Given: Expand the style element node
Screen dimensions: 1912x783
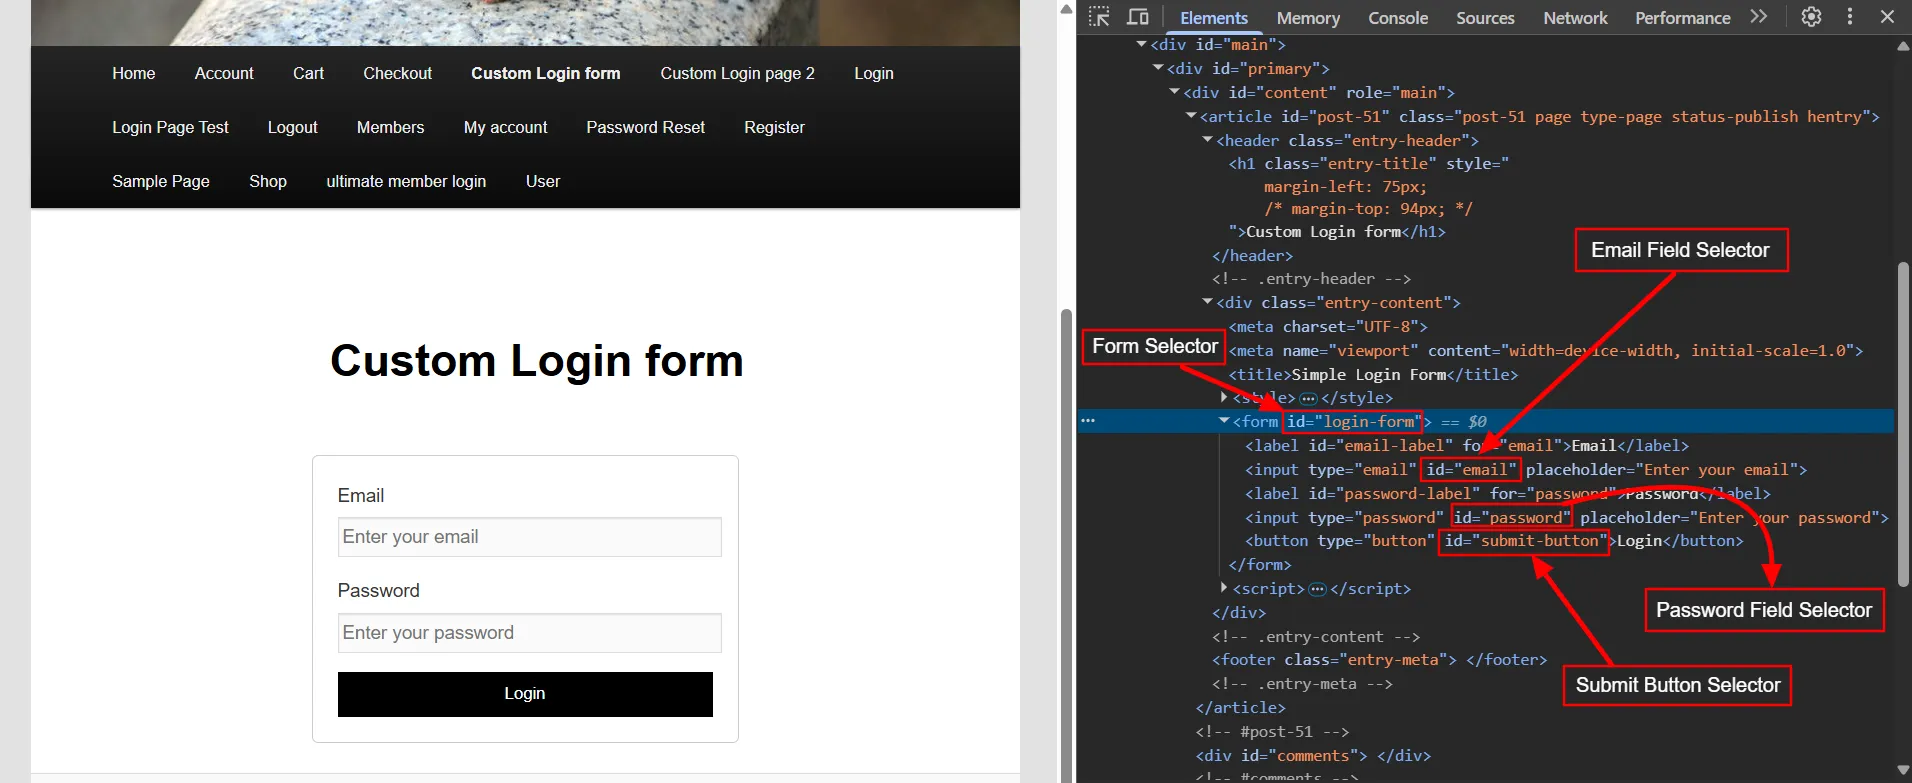Looking at the screenshot, I should [x=1224, y=398].
